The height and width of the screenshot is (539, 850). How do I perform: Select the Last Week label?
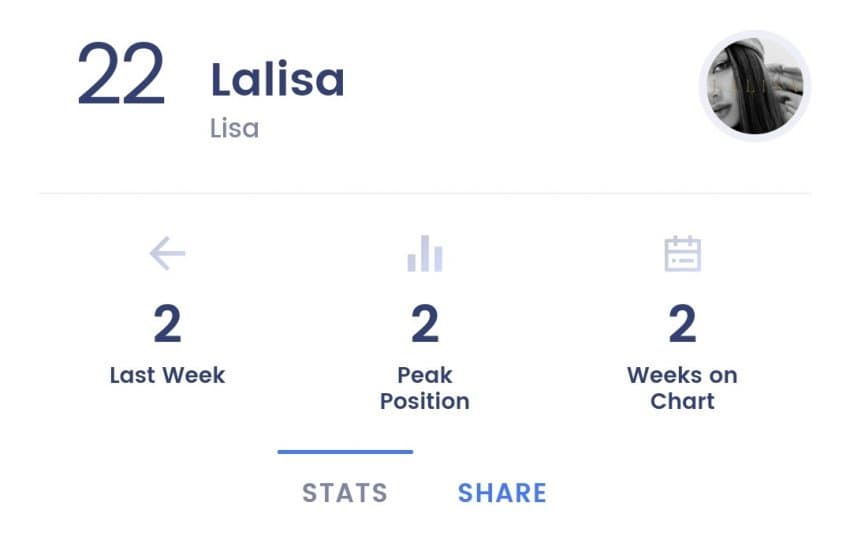[168, 375]
